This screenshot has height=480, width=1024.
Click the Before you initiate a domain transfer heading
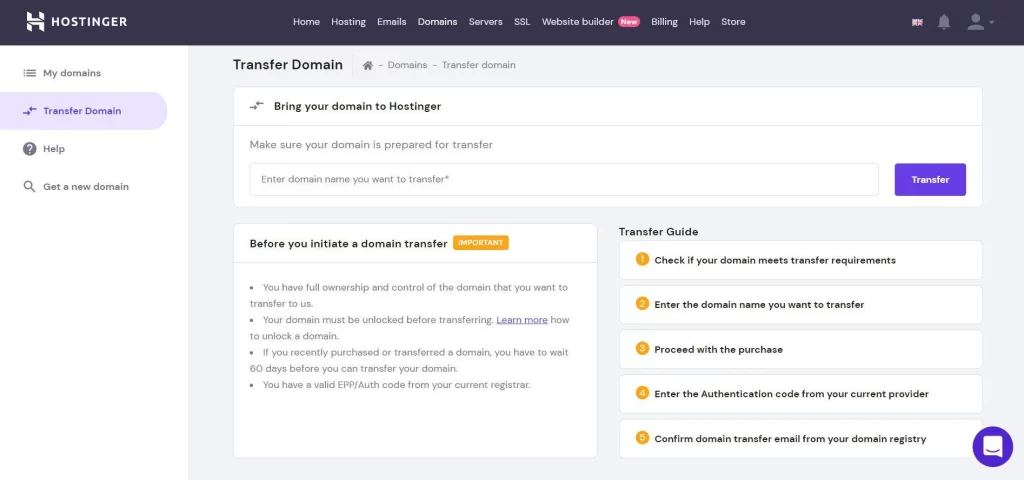pyautogui.click(x=348, y=244)
